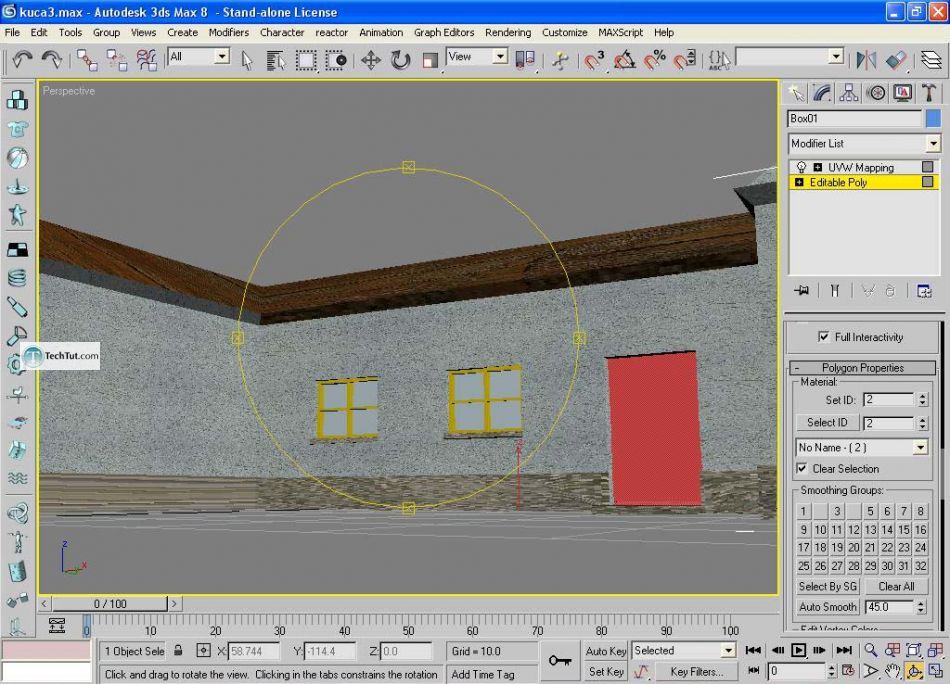The width and height of the screenshot is (950, 684).
Task: Open the View reference coordinate dropdown
Action: pyautogui.click(x=500, y=56)
